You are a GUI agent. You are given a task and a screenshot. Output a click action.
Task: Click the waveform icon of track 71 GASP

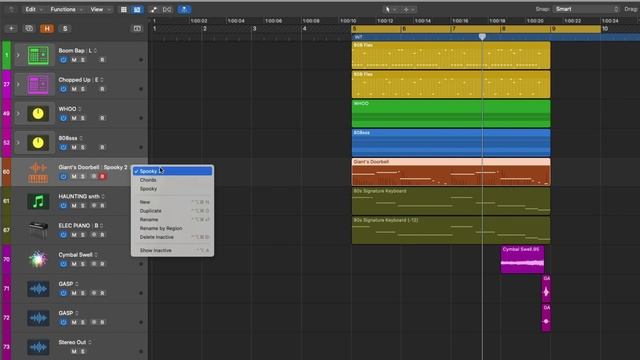(x=38, y=289)
